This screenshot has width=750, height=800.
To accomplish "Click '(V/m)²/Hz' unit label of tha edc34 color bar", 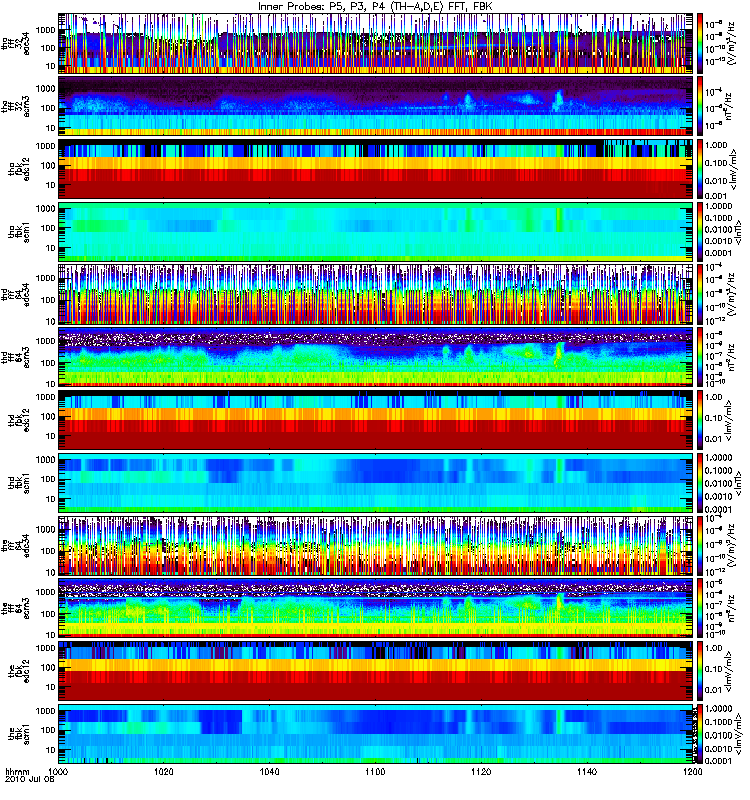I will click(x=731, y=43).
